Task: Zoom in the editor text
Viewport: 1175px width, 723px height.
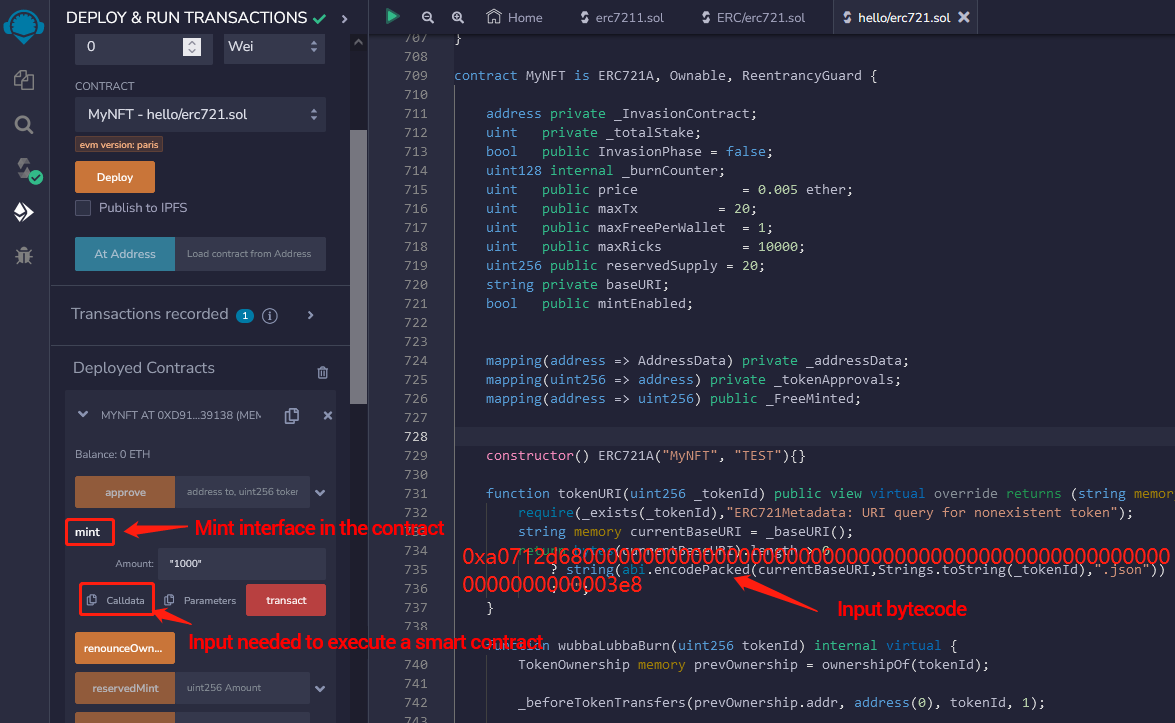Action: tap(457, 17)
